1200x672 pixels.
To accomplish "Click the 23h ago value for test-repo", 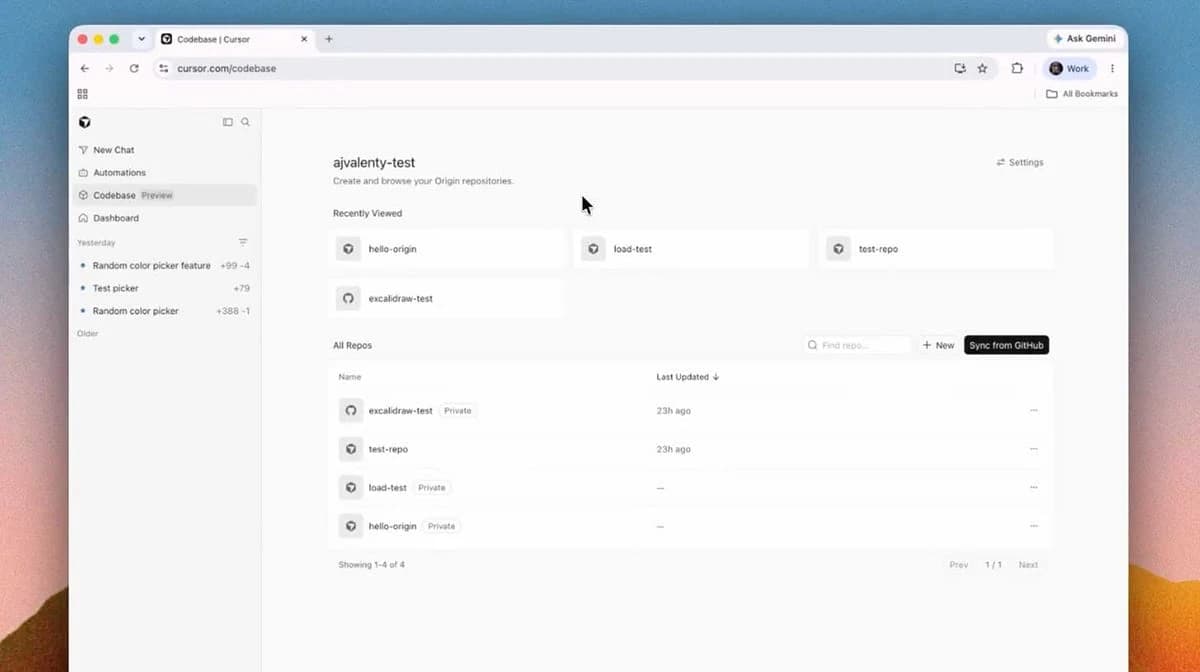I will [673, 449].
